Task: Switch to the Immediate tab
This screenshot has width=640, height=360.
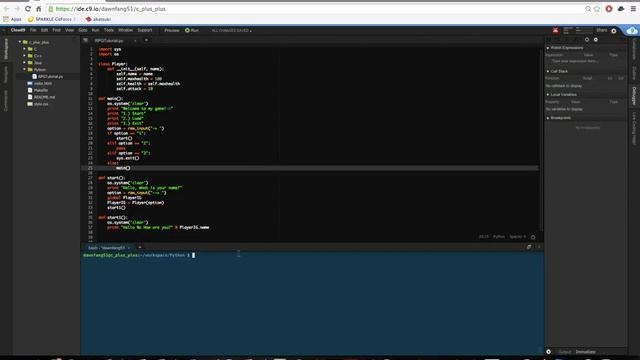Action: [585, 352]
